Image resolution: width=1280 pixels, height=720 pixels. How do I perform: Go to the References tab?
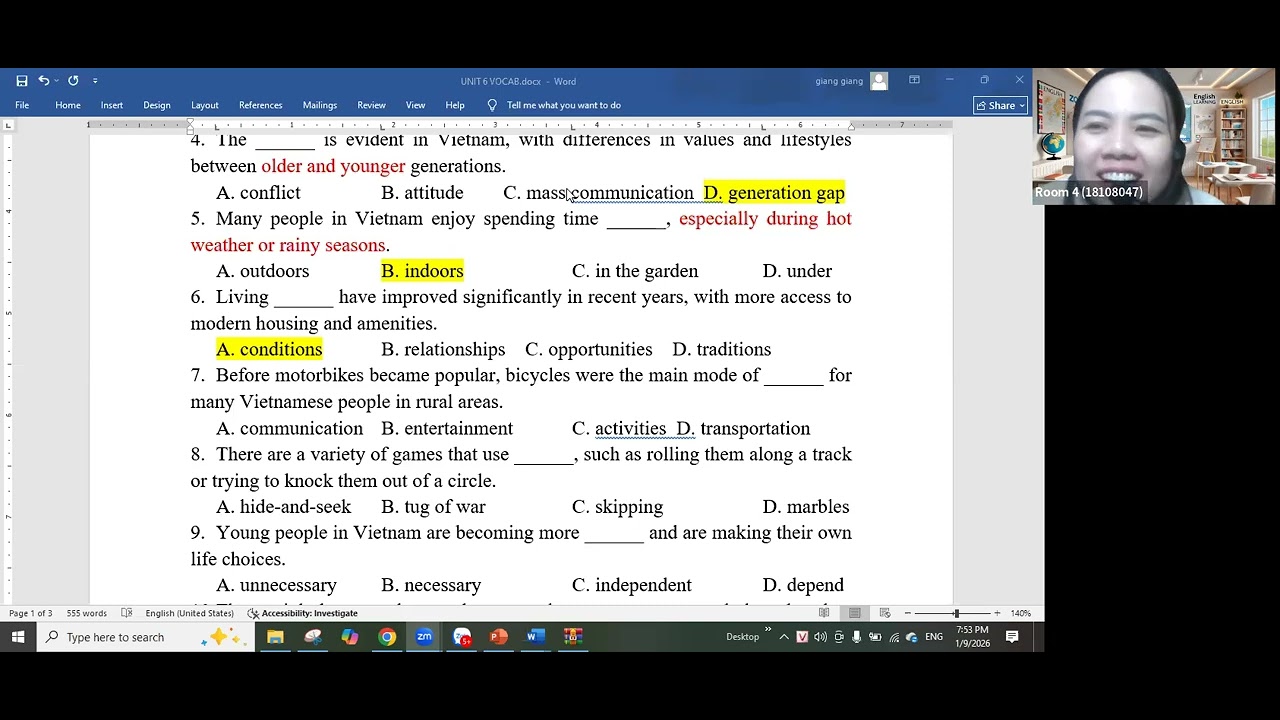[x=260, y=105]
